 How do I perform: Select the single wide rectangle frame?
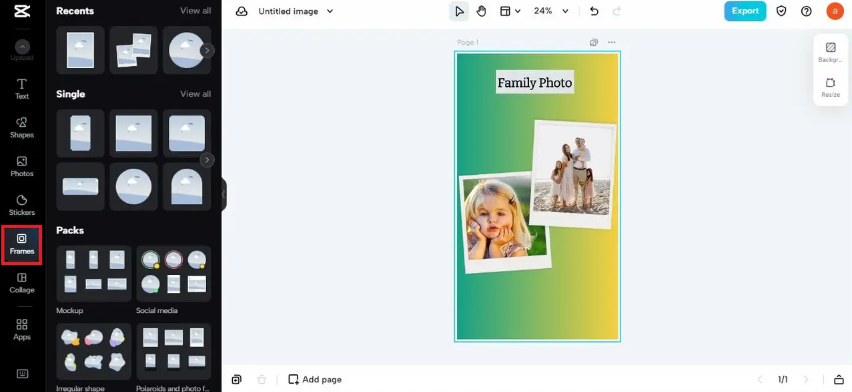pos(80,186)
